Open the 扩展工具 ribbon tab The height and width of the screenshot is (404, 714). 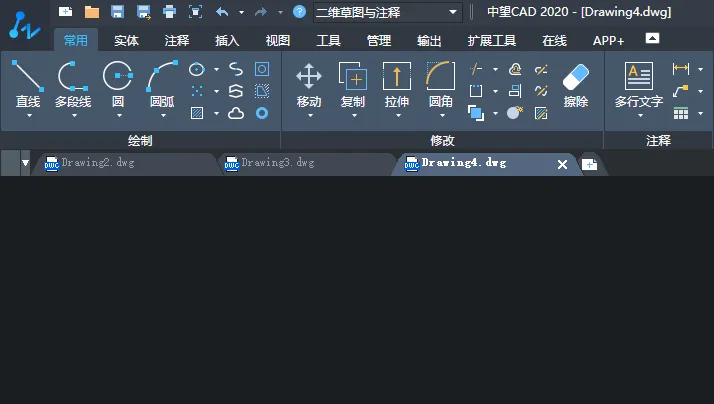(491, 41)
